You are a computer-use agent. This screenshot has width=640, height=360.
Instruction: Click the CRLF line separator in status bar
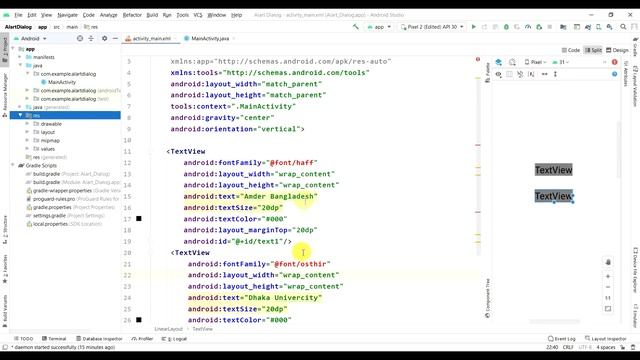point(568,347)
